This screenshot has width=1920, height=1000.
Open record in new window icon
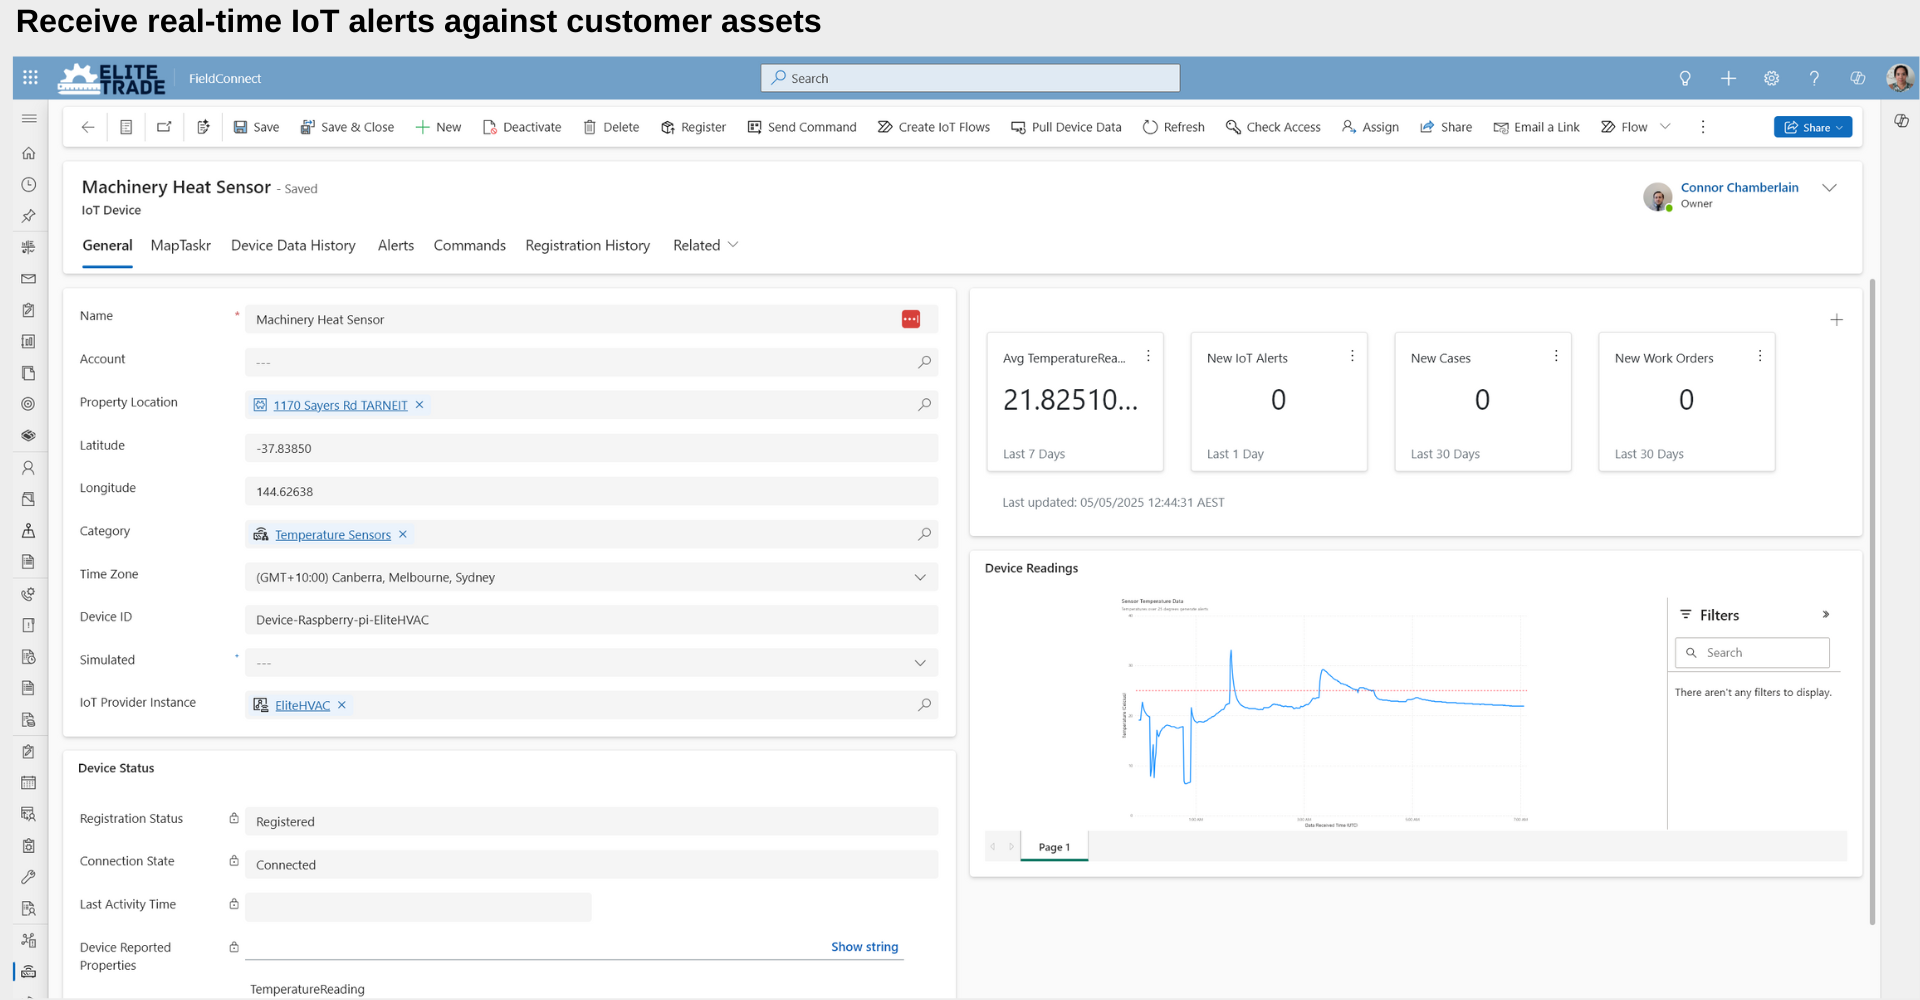(x=164, y=127)
